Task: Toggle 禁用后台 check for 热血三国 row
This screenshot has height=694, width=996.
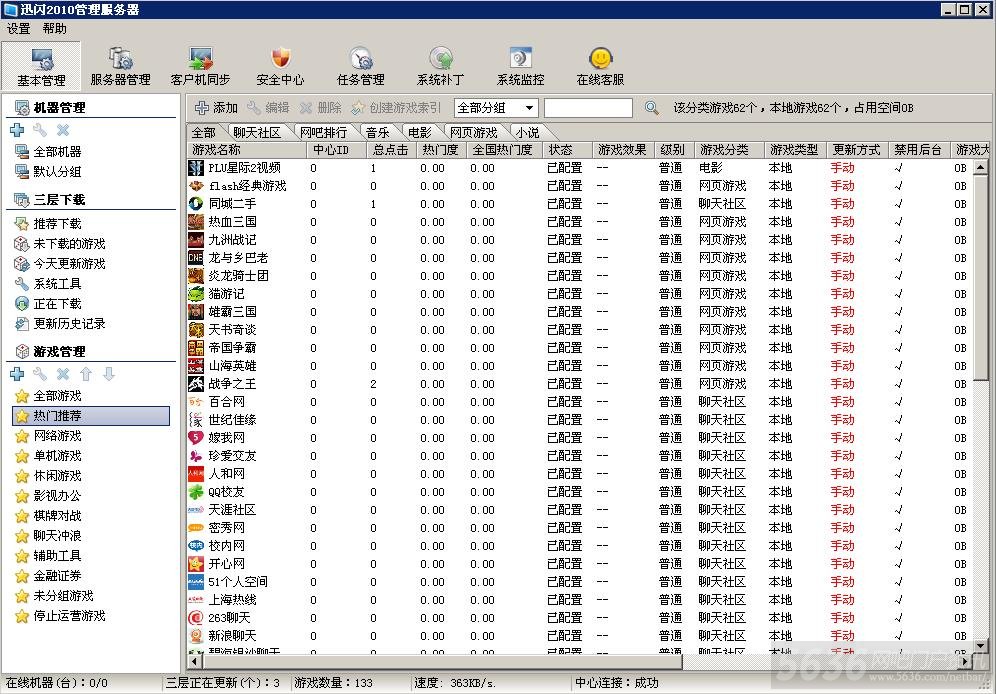Action: click(898, 222)
